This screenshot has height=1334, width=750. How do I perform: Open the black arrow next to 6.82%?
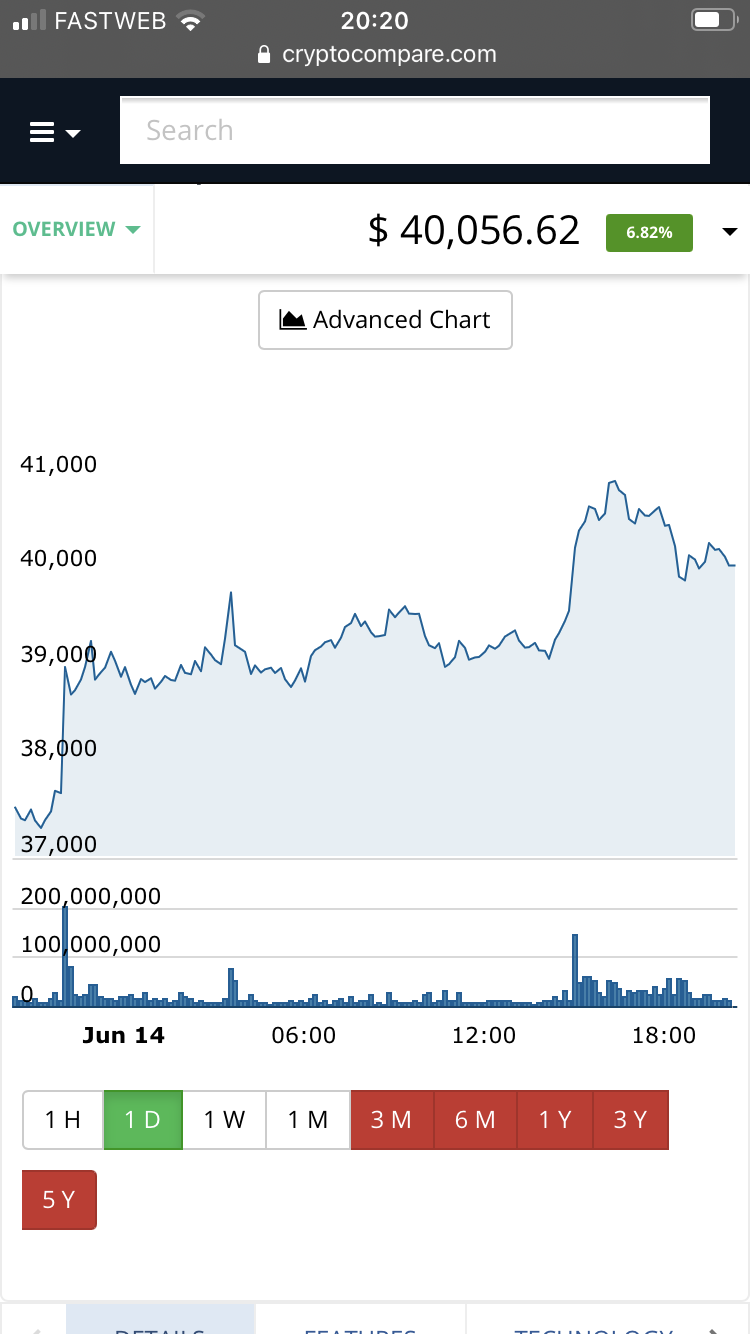coord(729,232)
